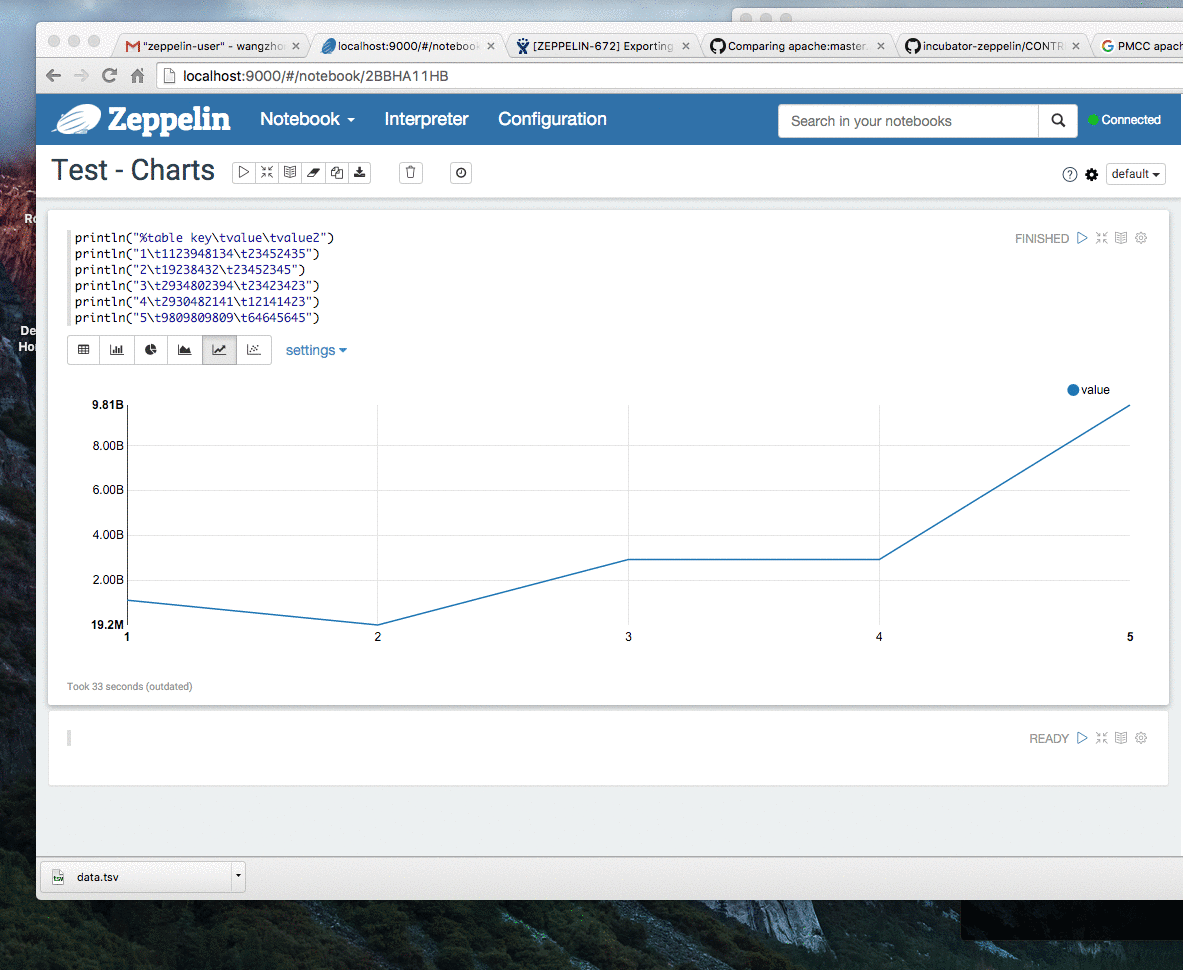Run all paragraphs in the notebook
Screen dimensions: 1183x970
coord(244,173)
